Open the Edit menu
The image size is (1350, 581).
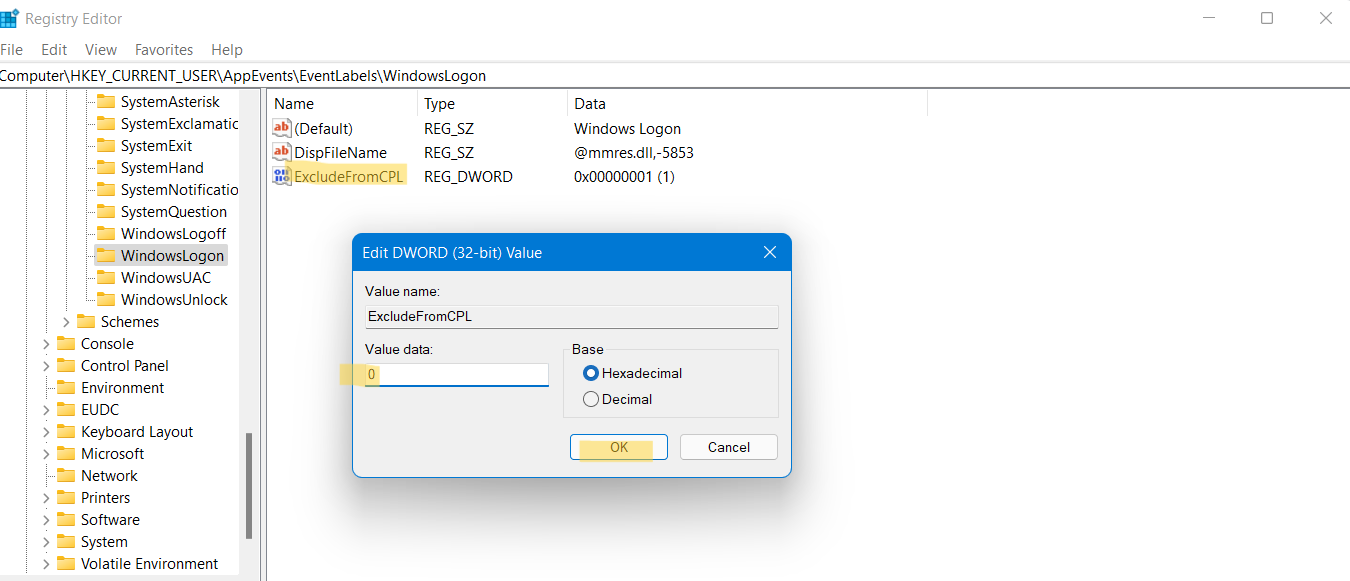pyautogui.click(x=54, y=49)
